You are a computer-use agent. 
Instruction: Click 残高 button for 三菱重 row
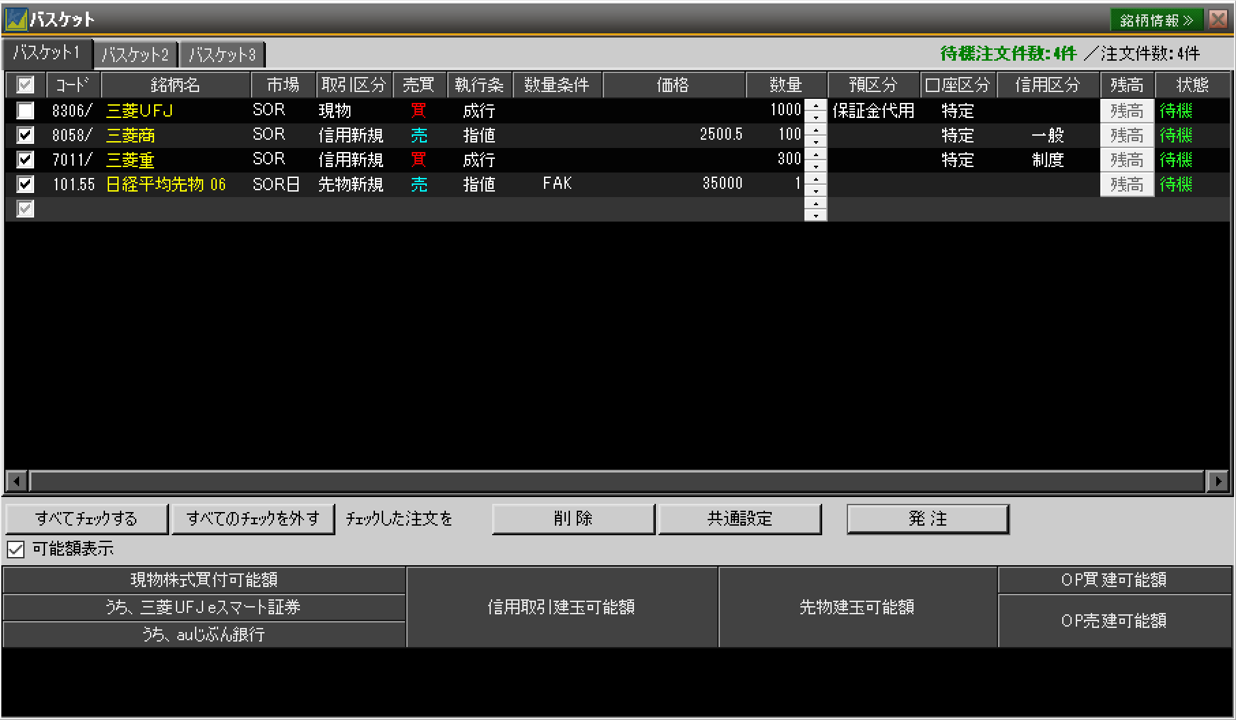(x=1127, y=160)
